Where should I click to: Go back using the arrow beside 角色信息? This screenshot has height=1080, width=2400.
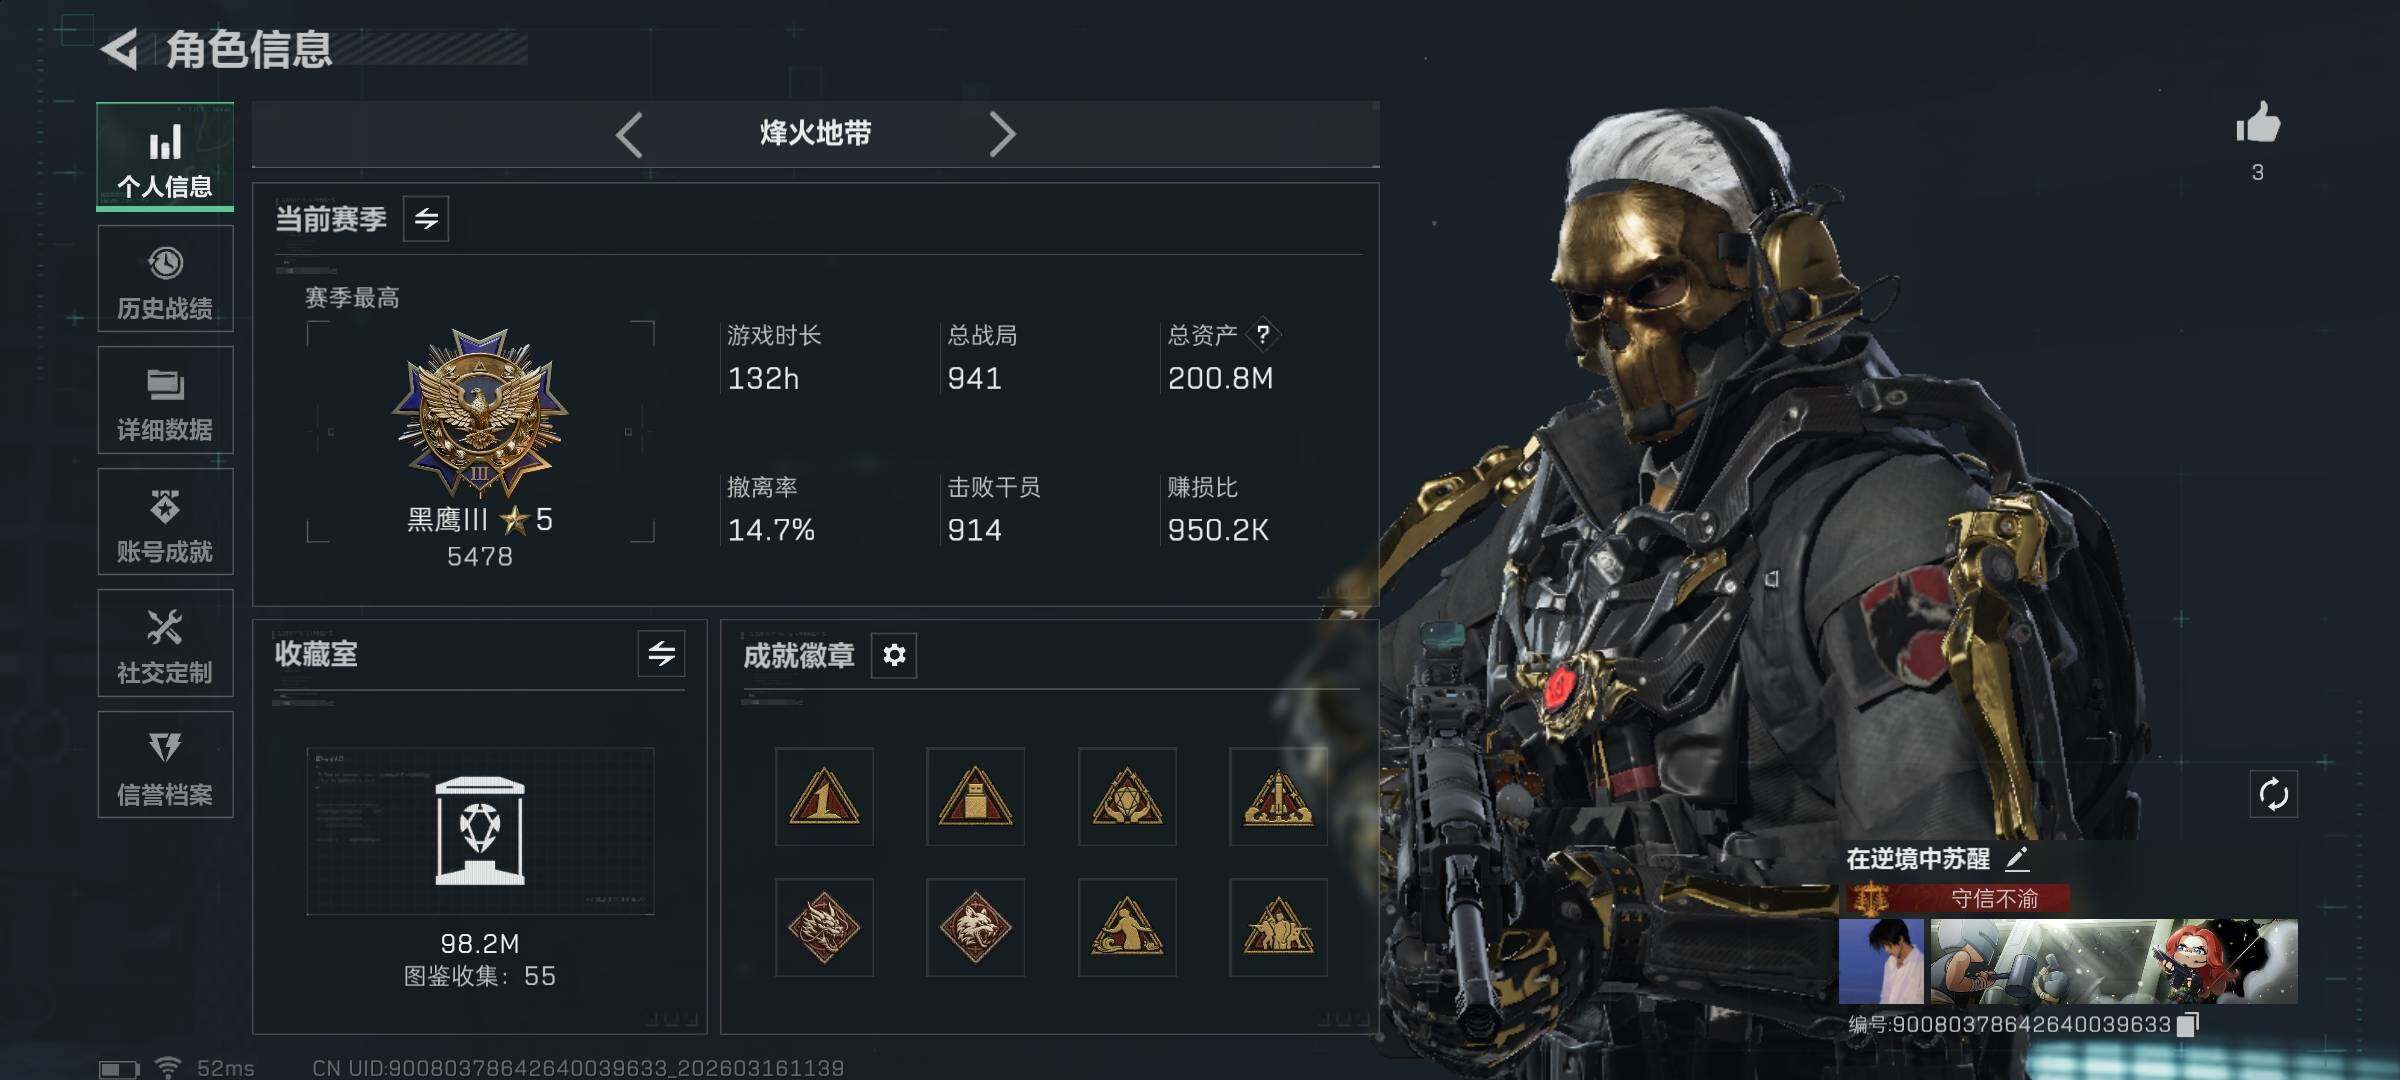pyautogui.click(x=120, y=49)
